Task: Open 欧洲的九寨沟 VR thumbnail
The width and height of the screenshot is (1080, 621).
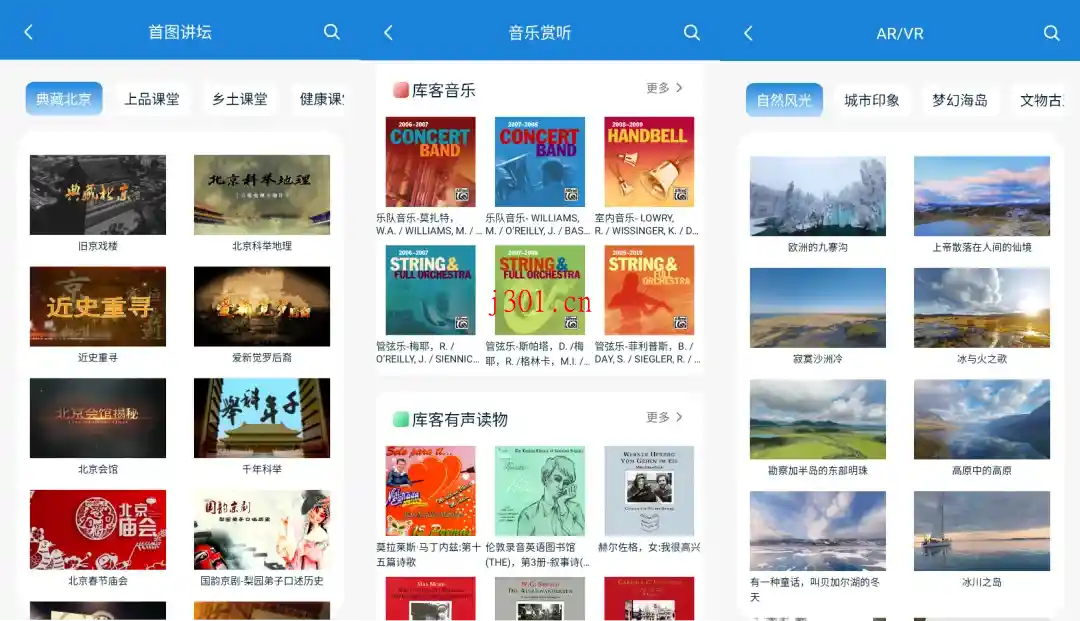Action: (818, 196)
